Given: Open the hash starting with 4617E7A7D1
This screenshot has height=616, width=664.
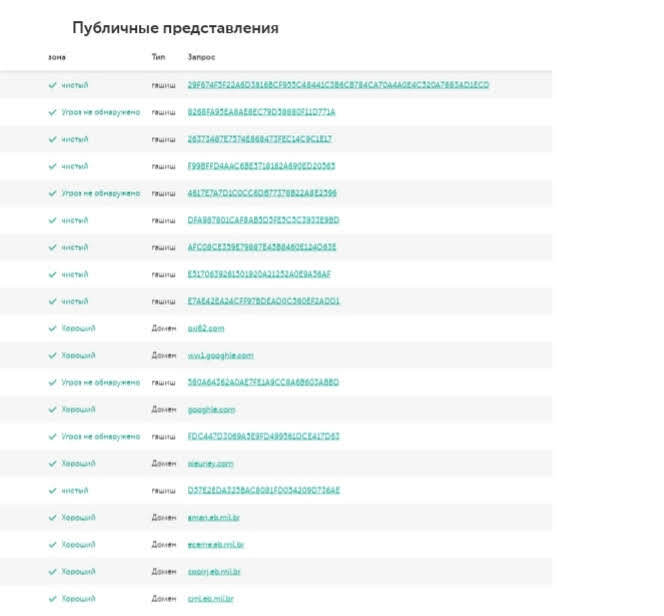Looking at the screenshot, I should (x=262, y=193).
